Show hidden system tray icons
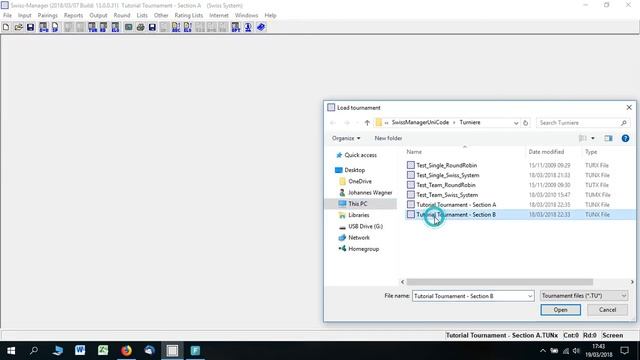Image resolution: width=640 pixels, height=360 pixels. tap(542, 351)
